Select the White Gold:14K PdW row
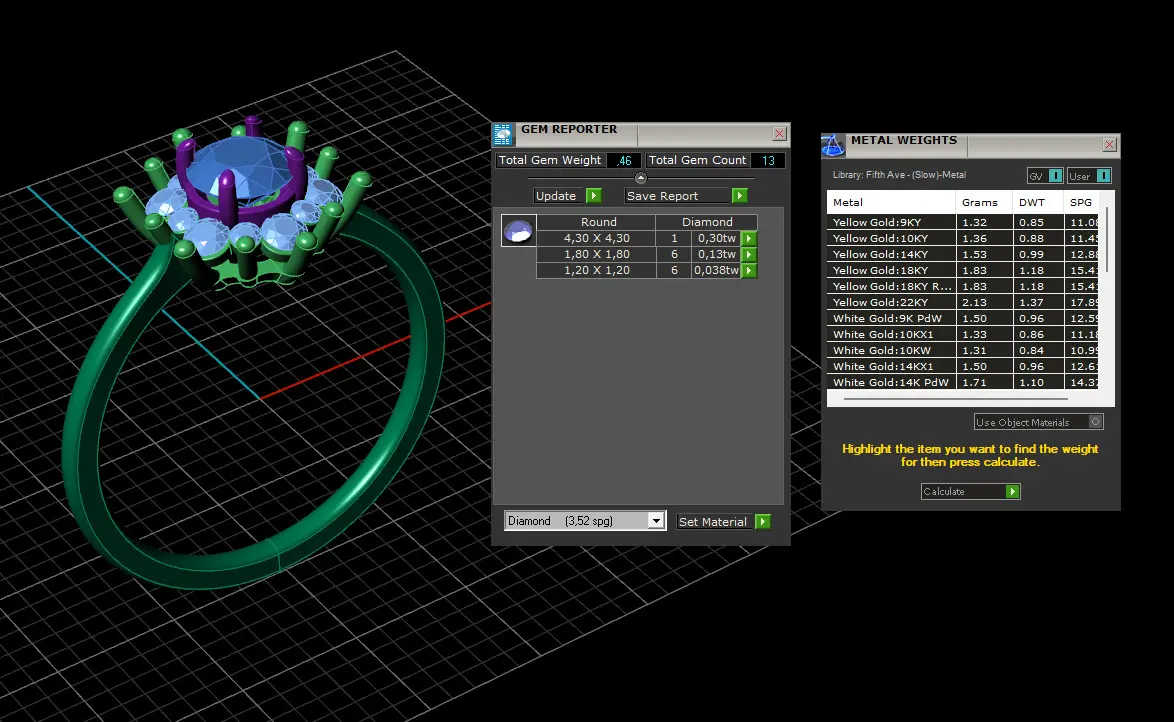Image resolution: width=1174 pixels, height=722 pixels. pos(963,382)
